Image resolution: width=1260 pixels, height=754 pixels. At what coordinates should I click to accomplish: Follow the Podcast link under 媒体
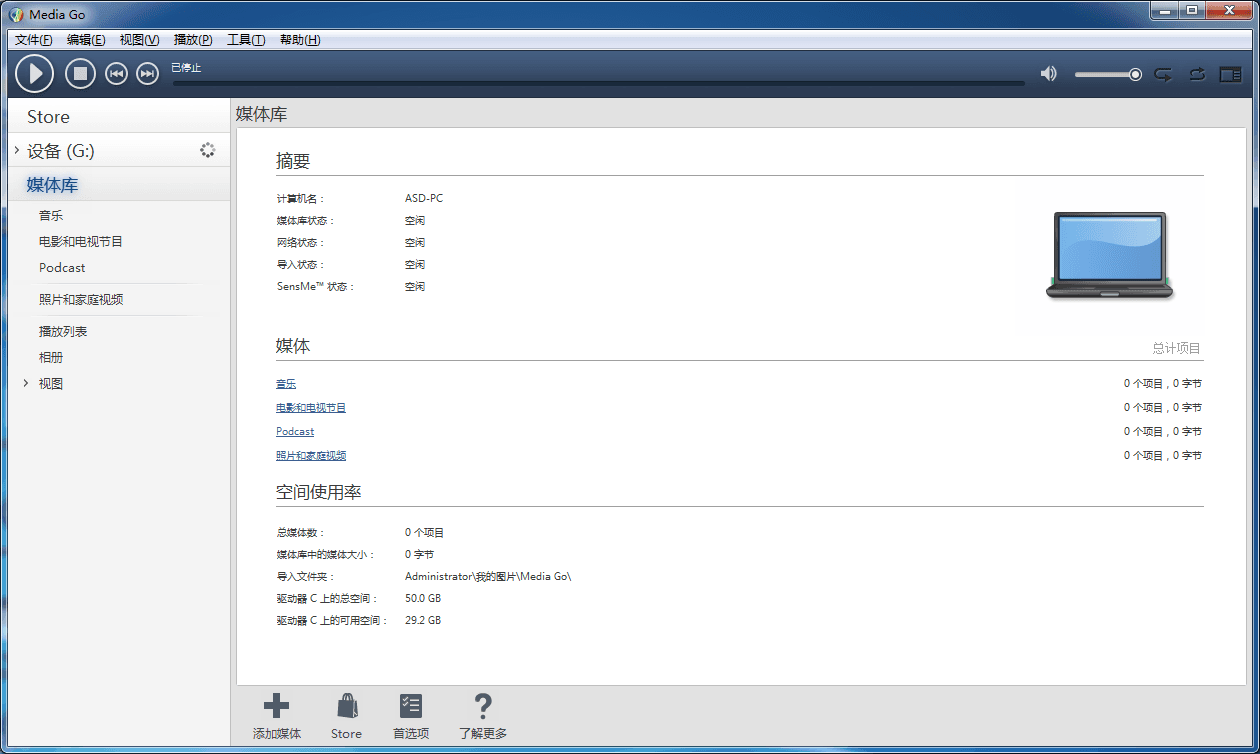[x=295, y=431]
